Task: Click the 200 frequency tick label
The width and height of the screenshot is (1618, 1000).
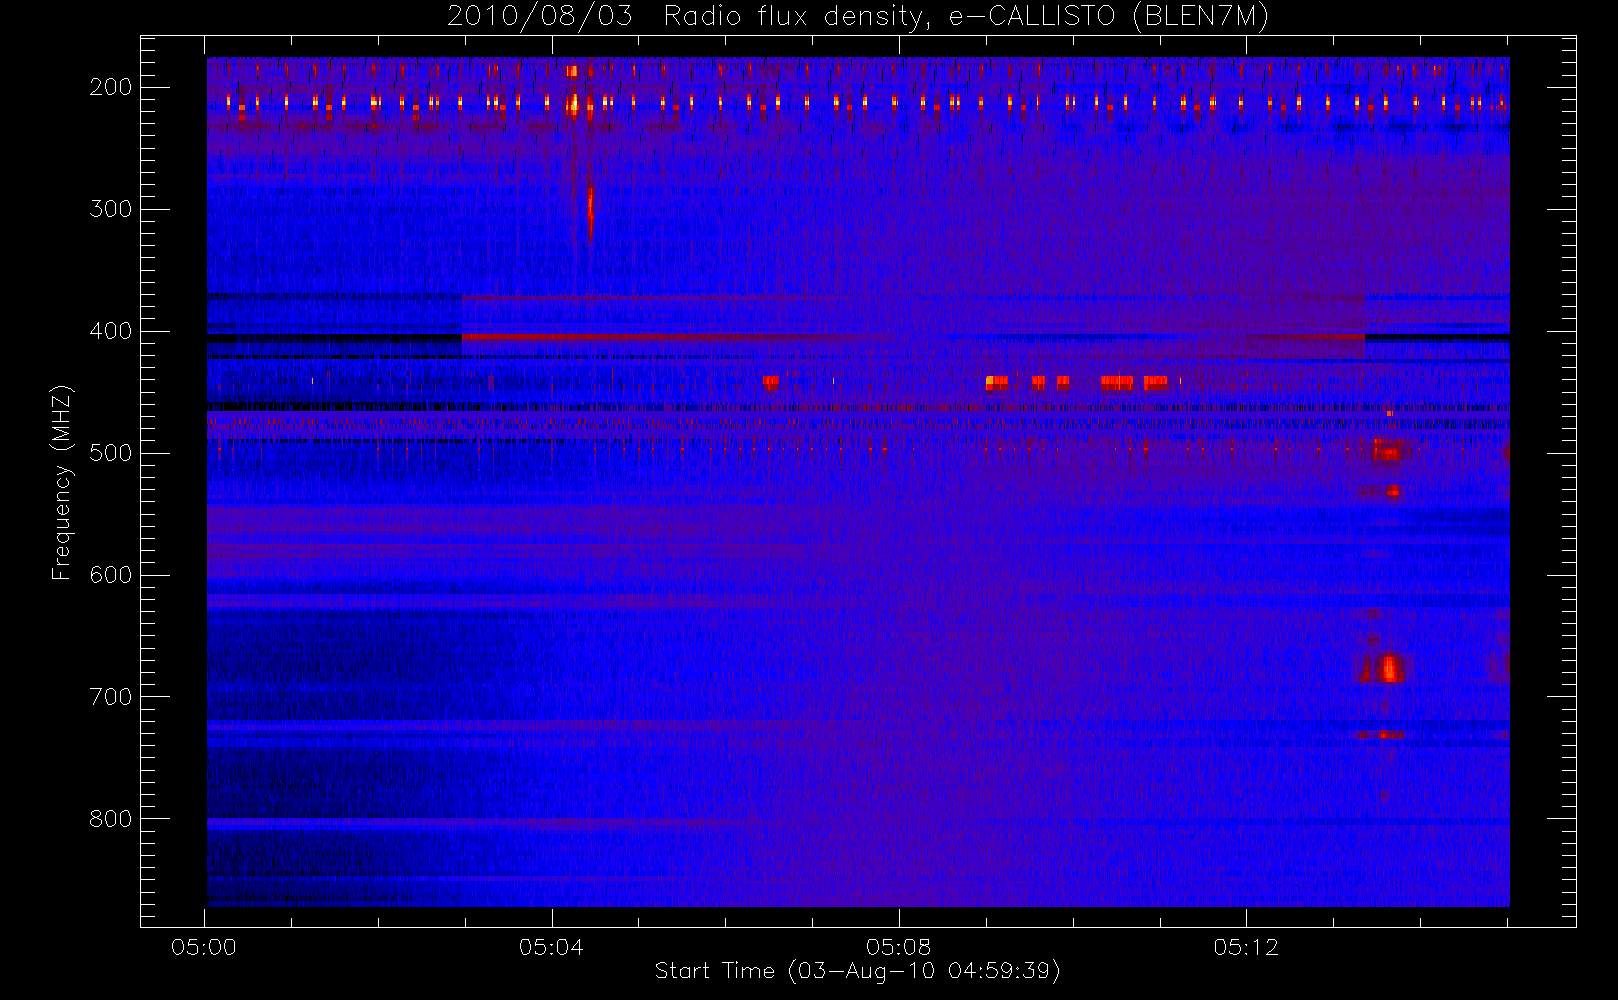Action: pos(111,87)
